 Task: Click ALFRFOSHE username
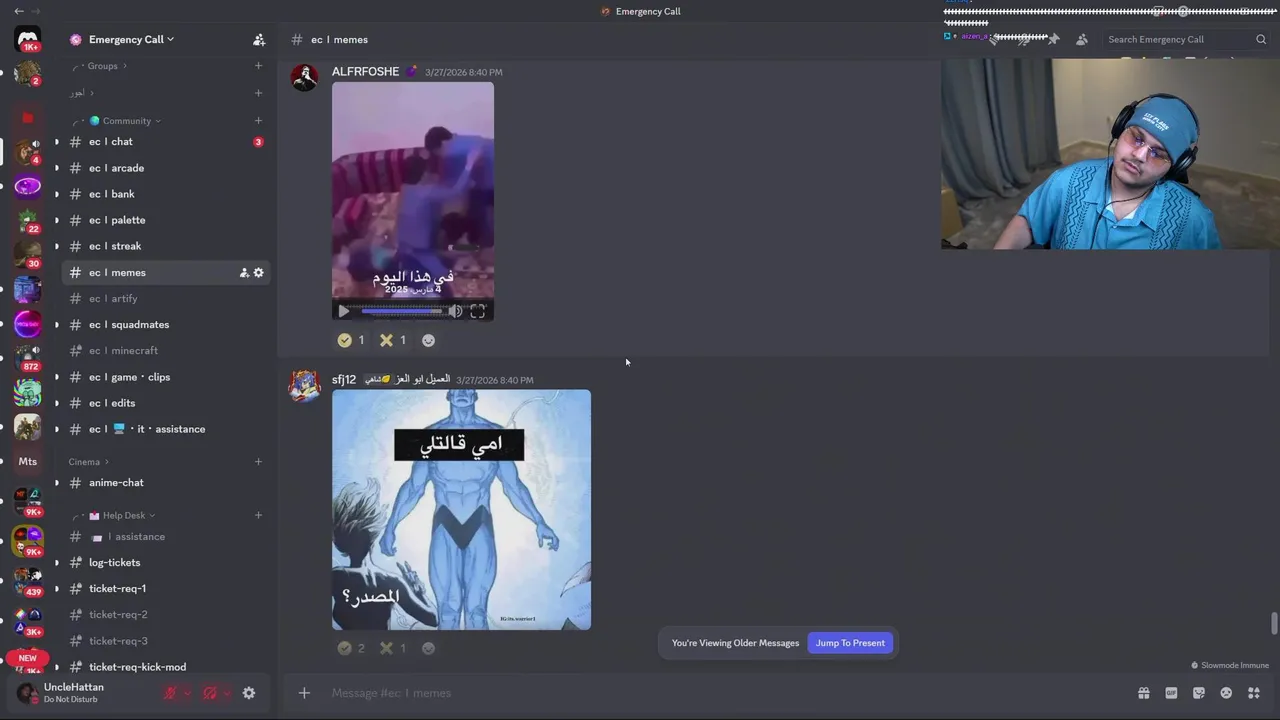[365, 72]
